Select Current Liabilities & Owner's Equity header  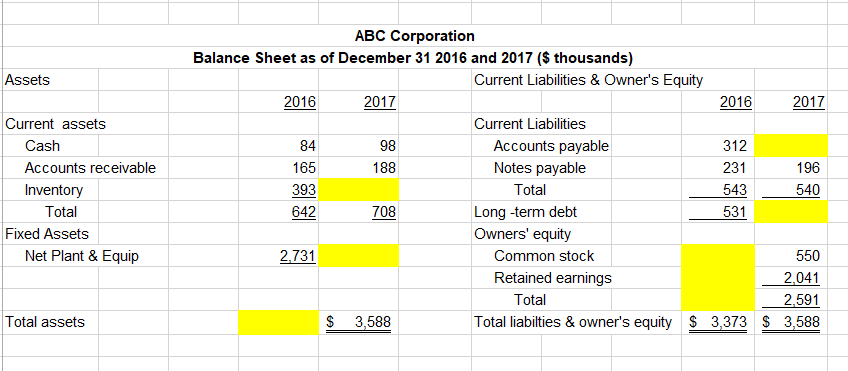coord(588,80)
